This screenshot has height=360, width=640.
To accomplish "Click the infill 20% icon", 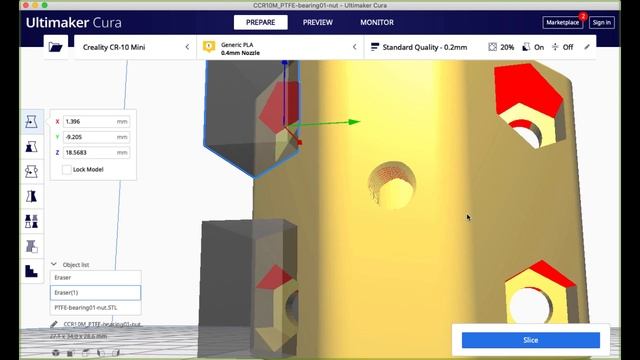I will click(x=493, y=47).
